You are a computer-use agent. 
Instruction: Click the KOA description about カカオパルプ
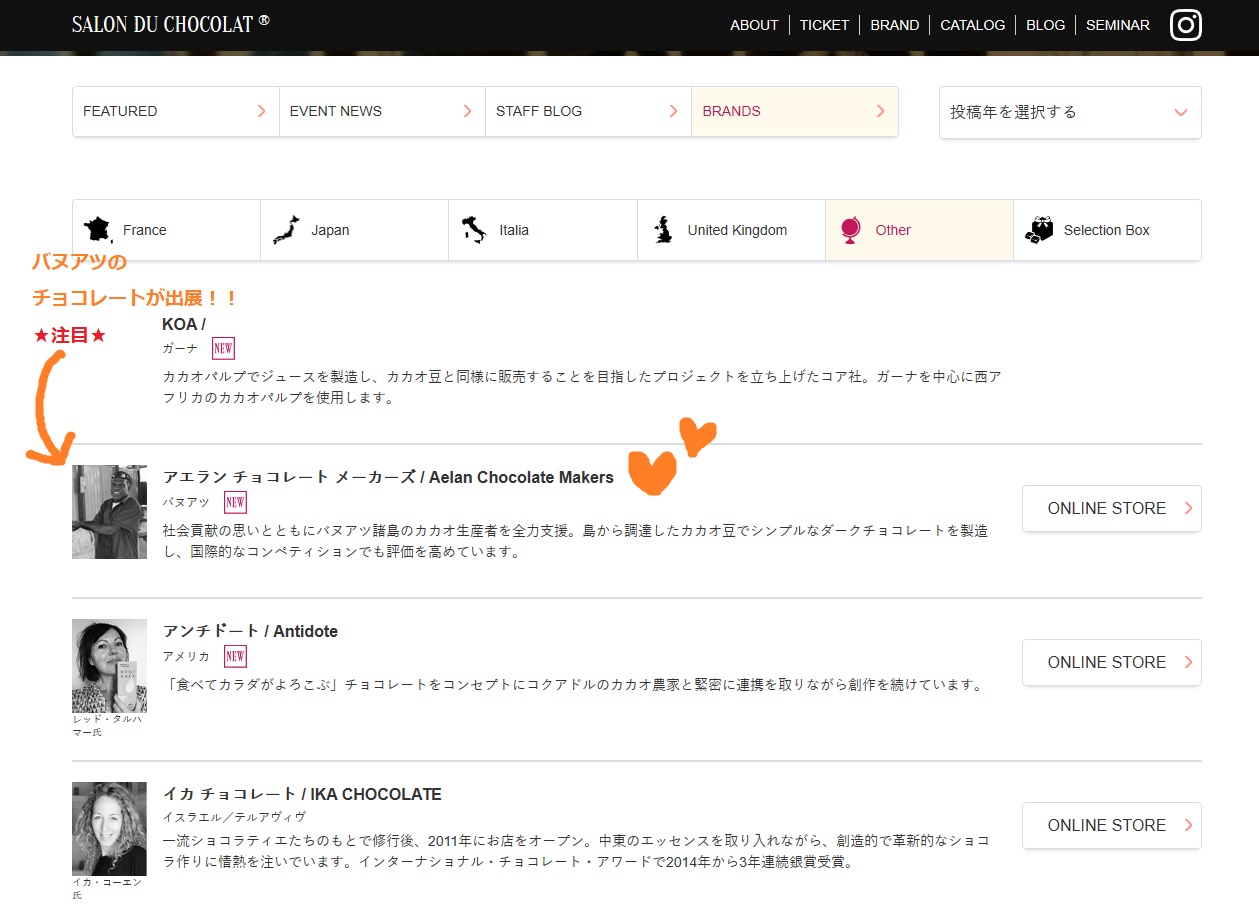tap(582, 387)
